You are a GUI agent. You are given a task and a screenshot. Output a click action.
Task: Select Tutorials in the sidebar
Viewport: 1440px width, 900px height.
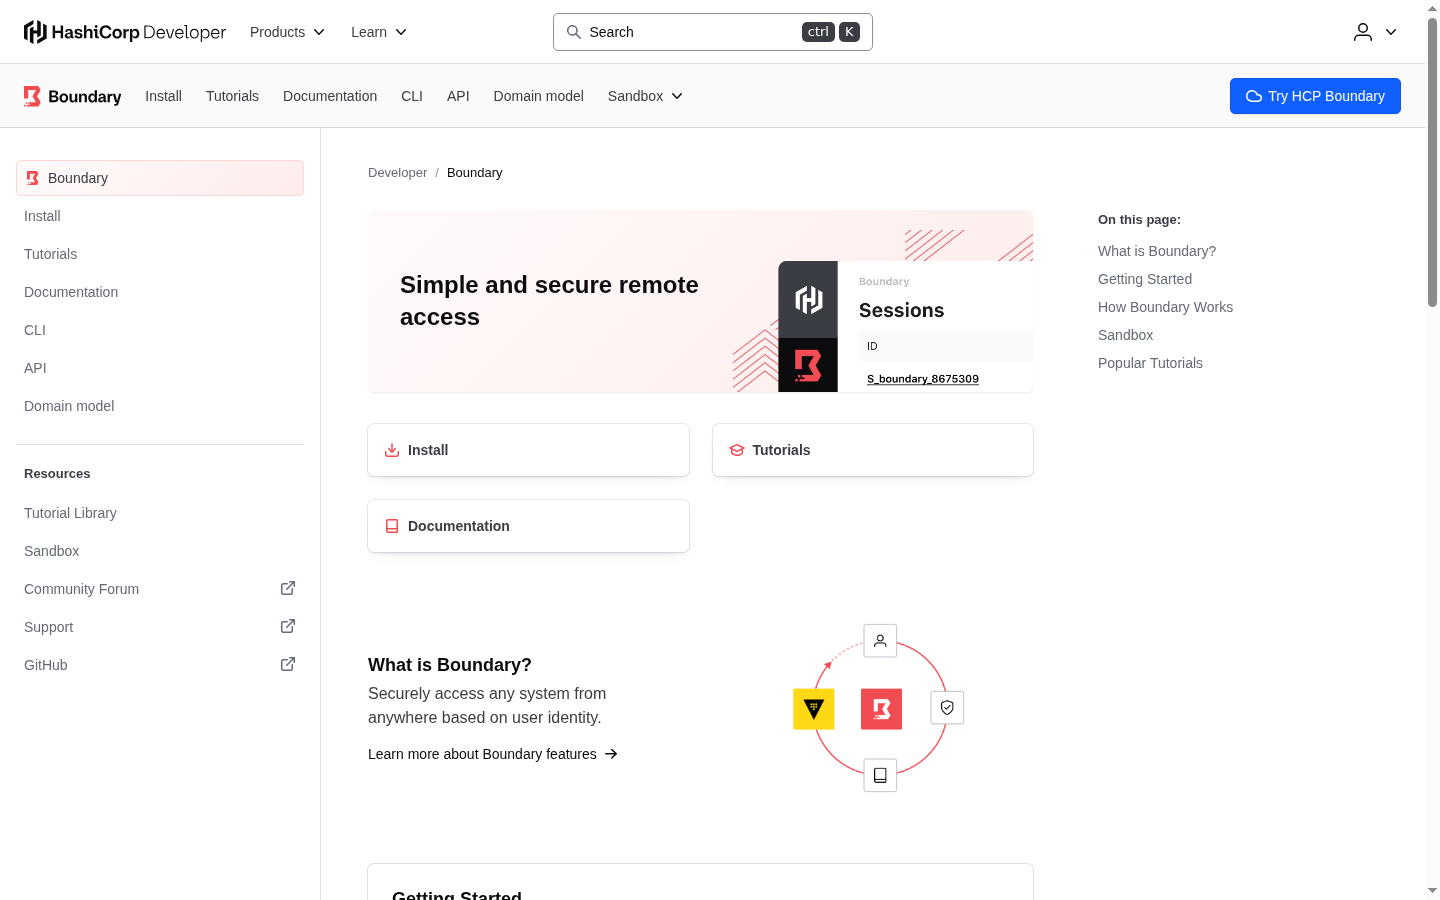click(x=160, y=254)
